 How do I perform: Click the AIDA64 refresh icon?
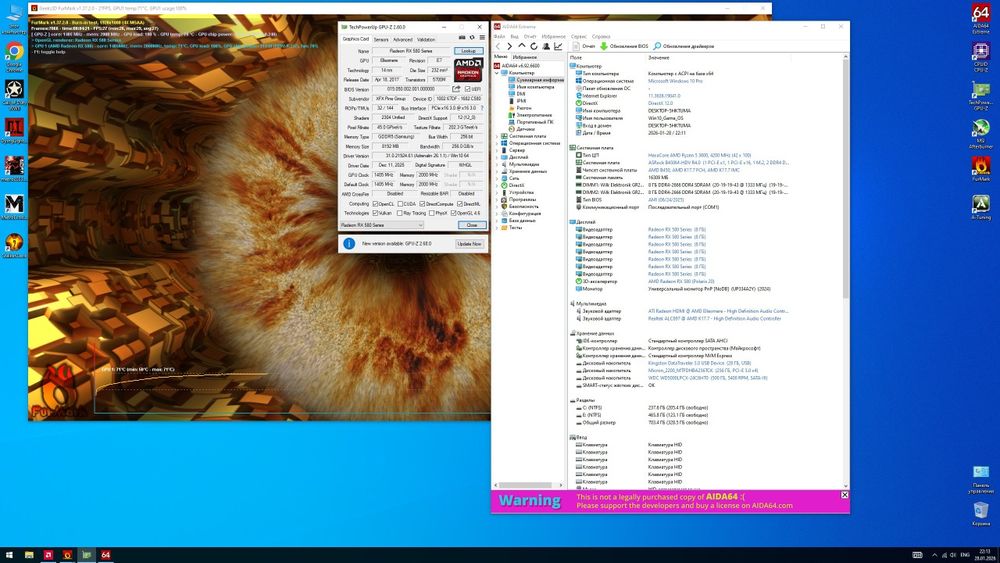pos(533,47)
